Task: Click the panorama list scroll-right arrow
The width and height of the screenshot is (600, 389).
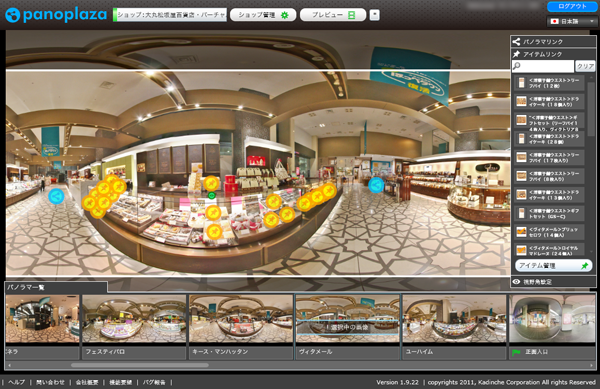Action: click(592, 365)
